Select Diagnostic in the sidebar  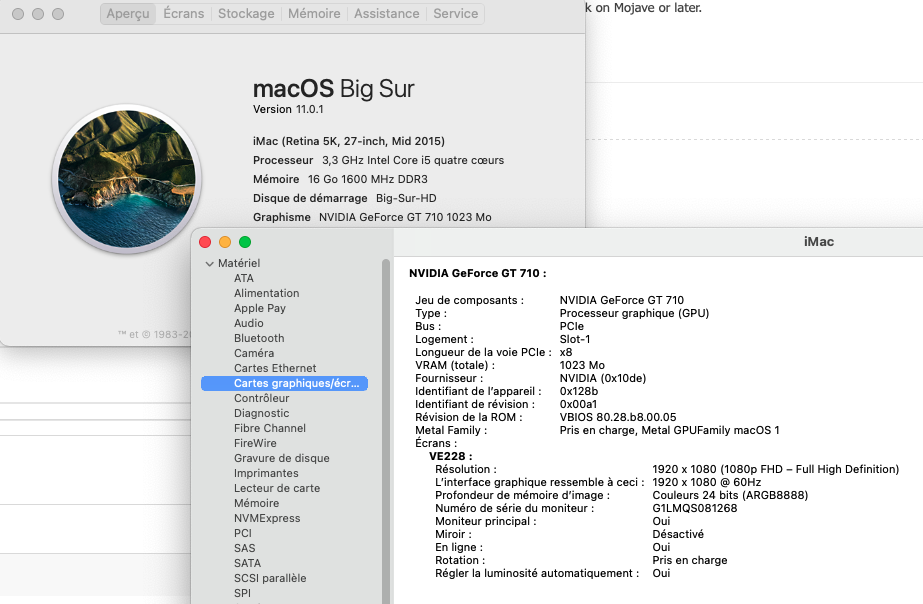[261, 413]
